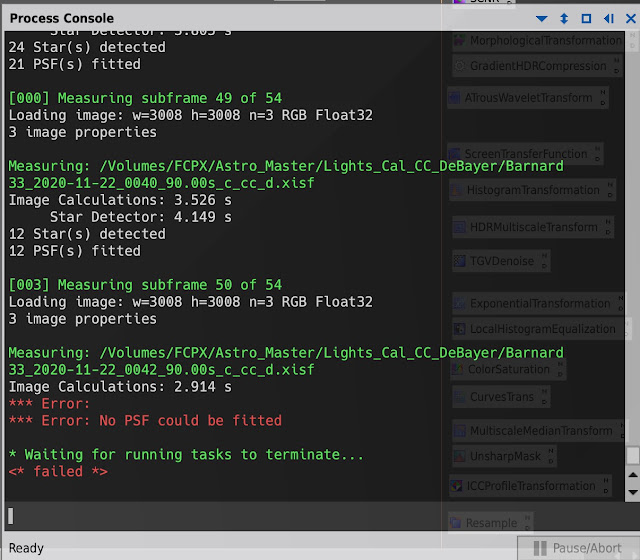Close the Process Console panel
Screen dimensions: 640x560
tap(631, 18)
